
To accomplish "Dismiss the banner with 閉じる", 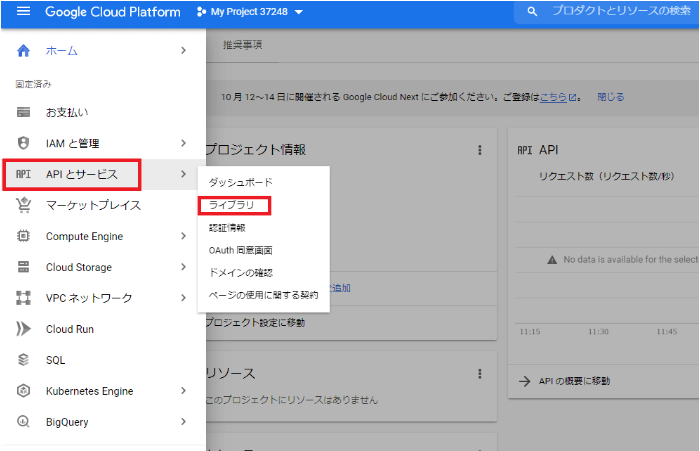I will point(611,97).
